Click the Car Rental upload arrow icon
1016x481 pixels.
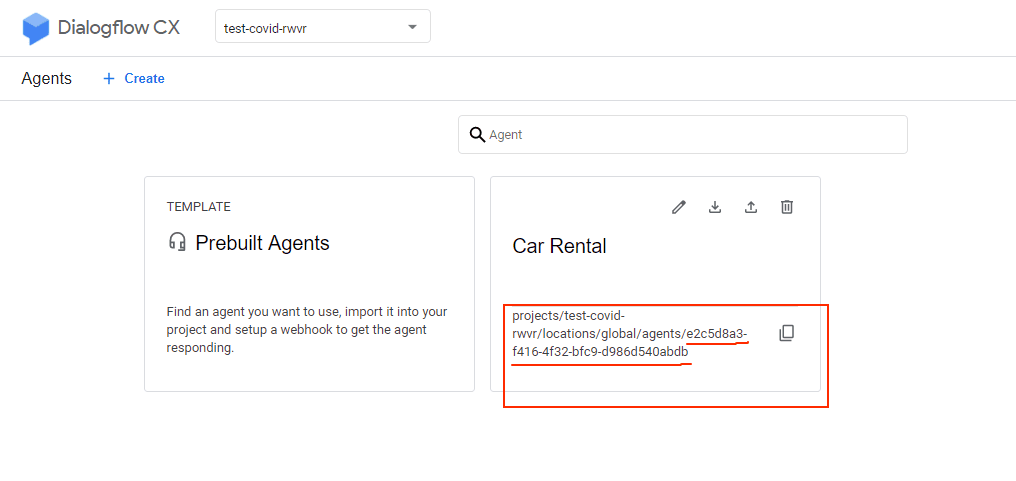coord(750,207)
